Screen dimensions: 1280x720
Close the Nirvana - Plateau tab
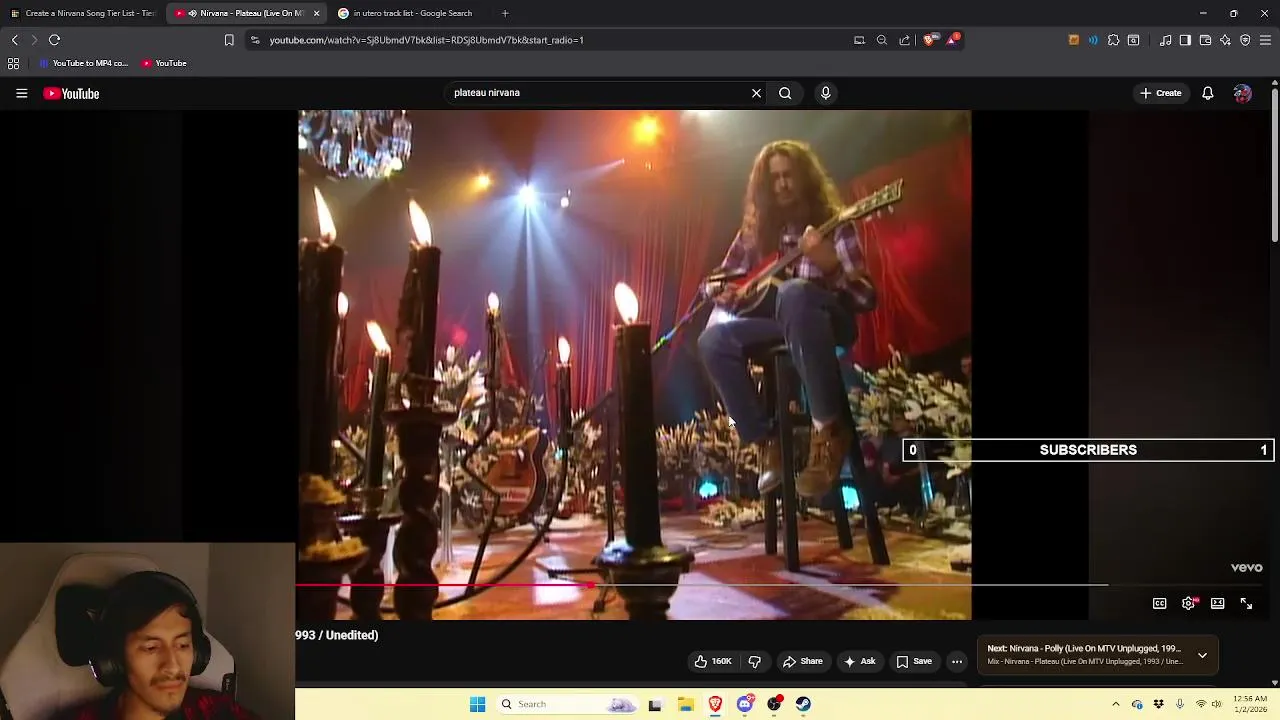point(317,13)
